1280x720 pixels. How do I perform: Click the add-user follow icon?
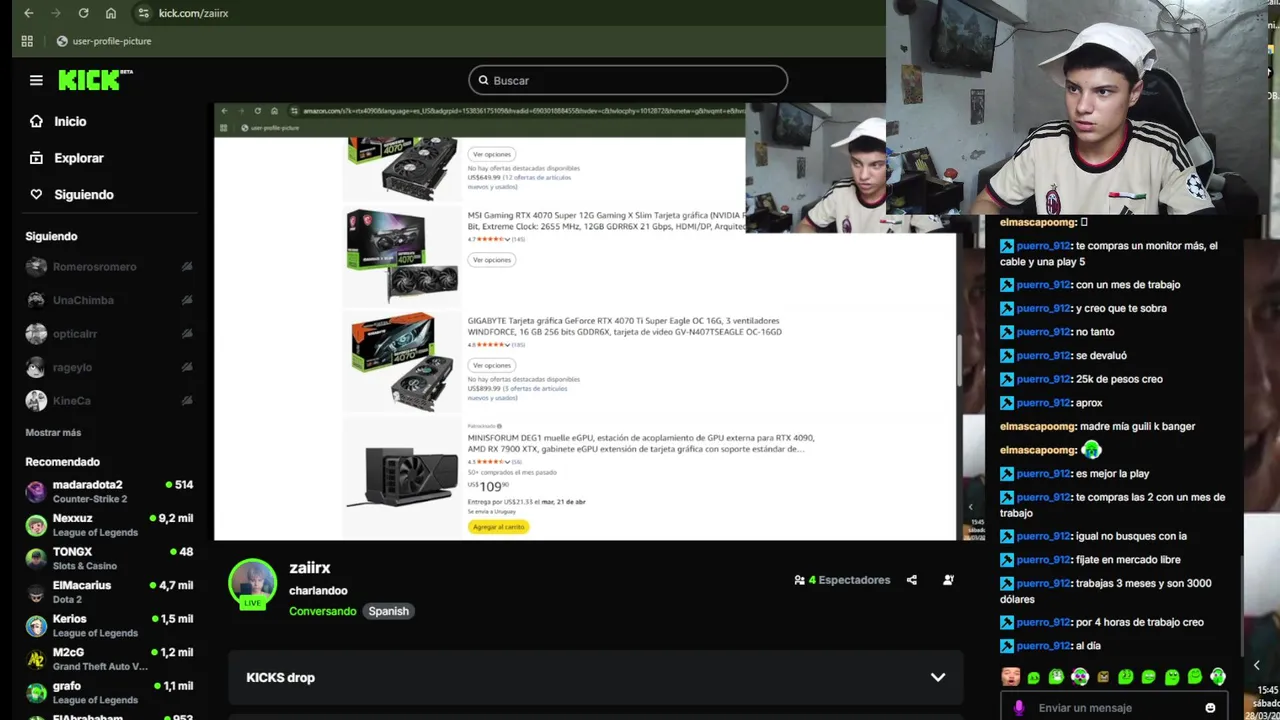948,580
